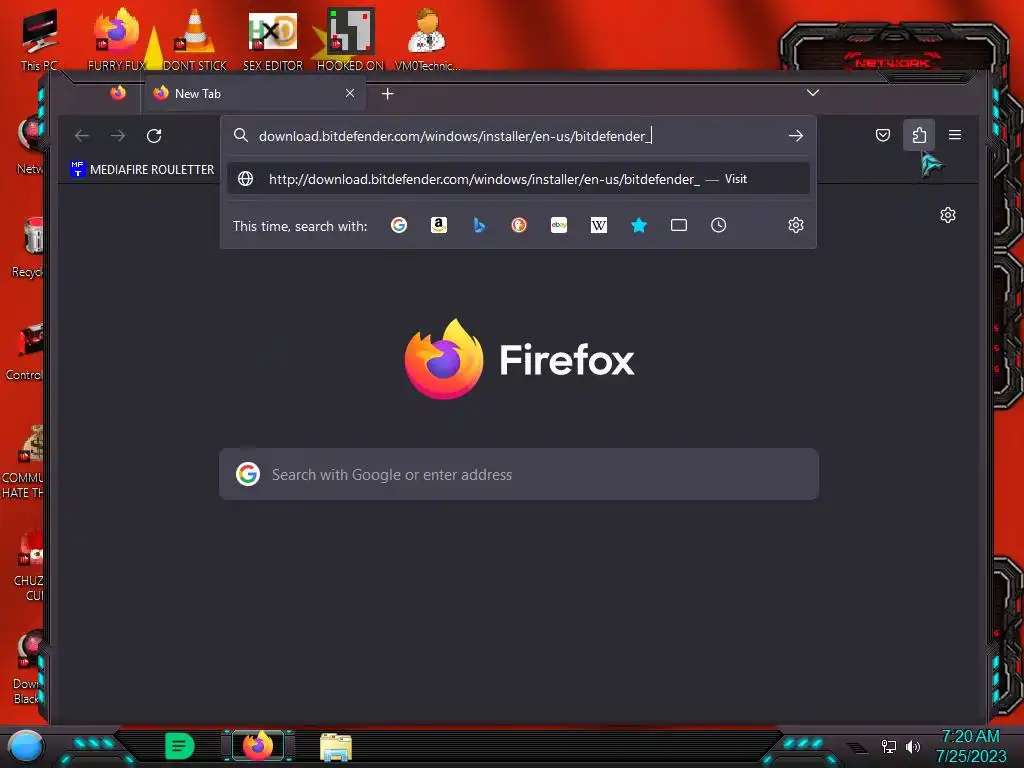This screenshot has height=768, width=1024.
Task: Expand the list all tabs chevron
Action: (x=812, y=93)
